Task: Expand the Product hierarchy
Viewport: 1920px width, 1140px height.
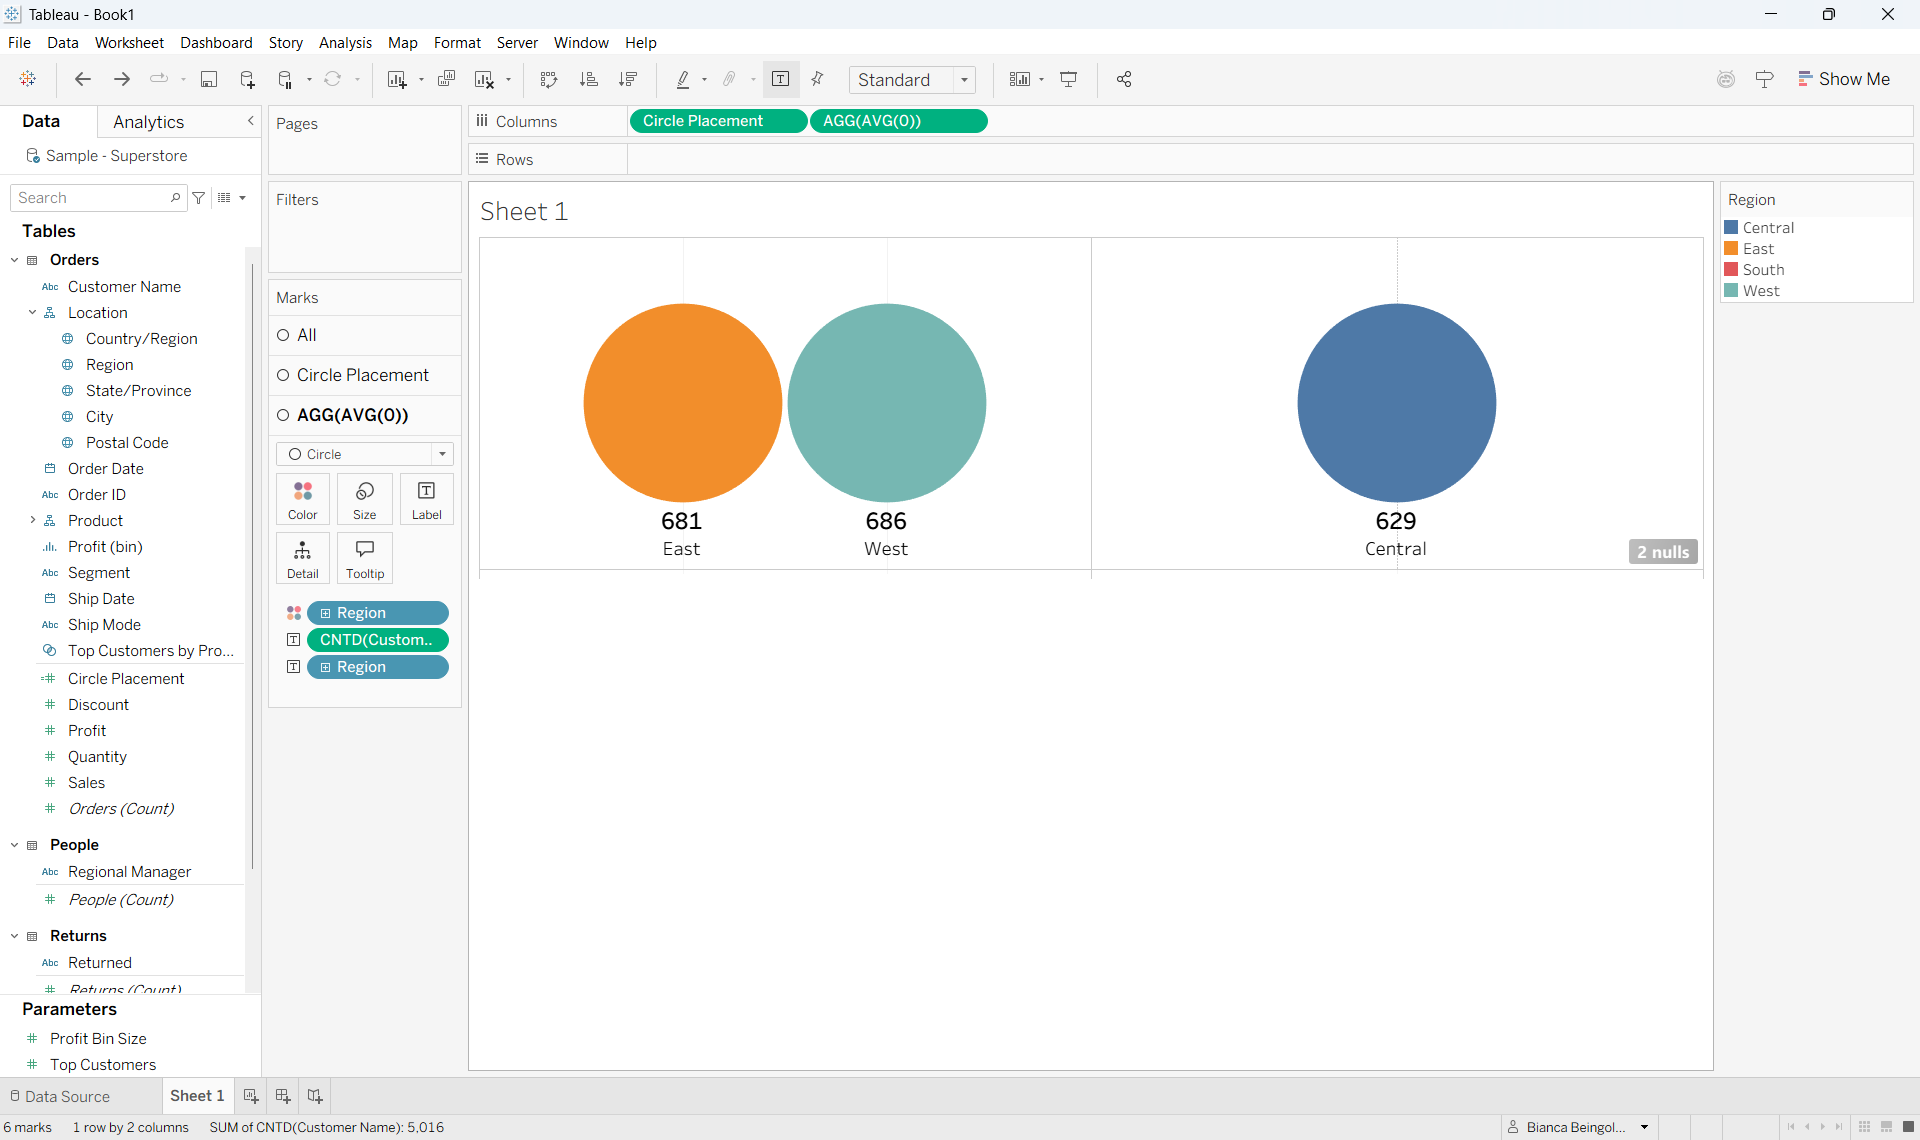Action: pos(33,521)
